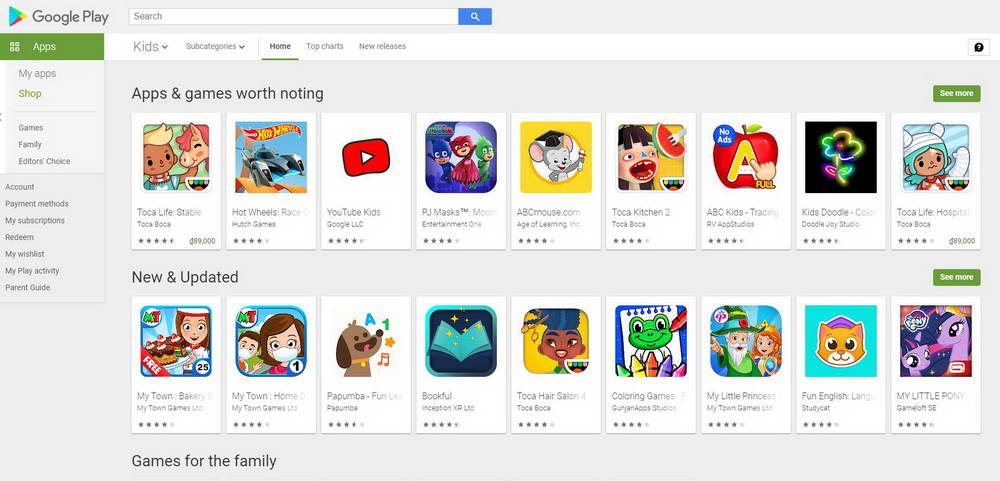
Task: Click See more for New & Updated
Action: click(957, 277)
